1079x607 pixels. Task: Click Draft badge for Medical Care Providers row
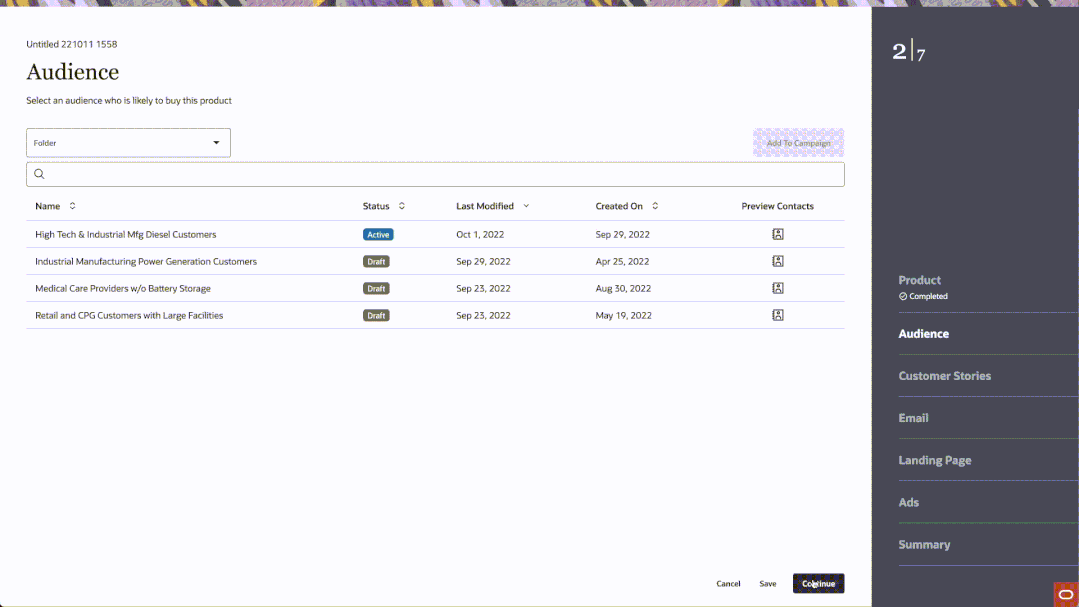[376, 288]
